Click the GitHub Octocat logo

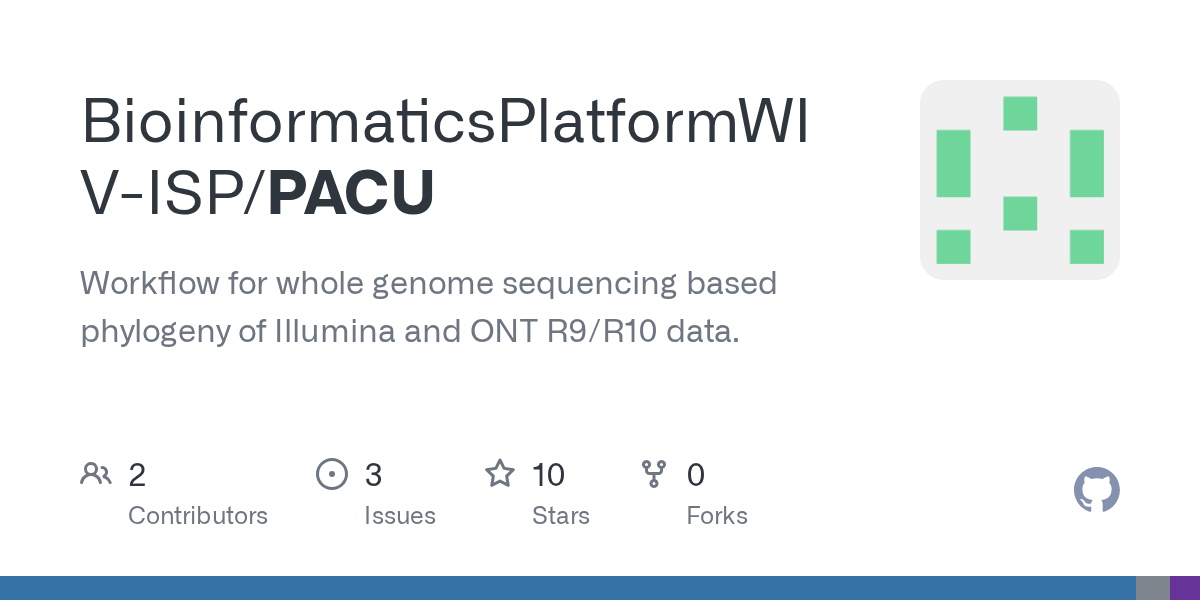pos(1096,491)
